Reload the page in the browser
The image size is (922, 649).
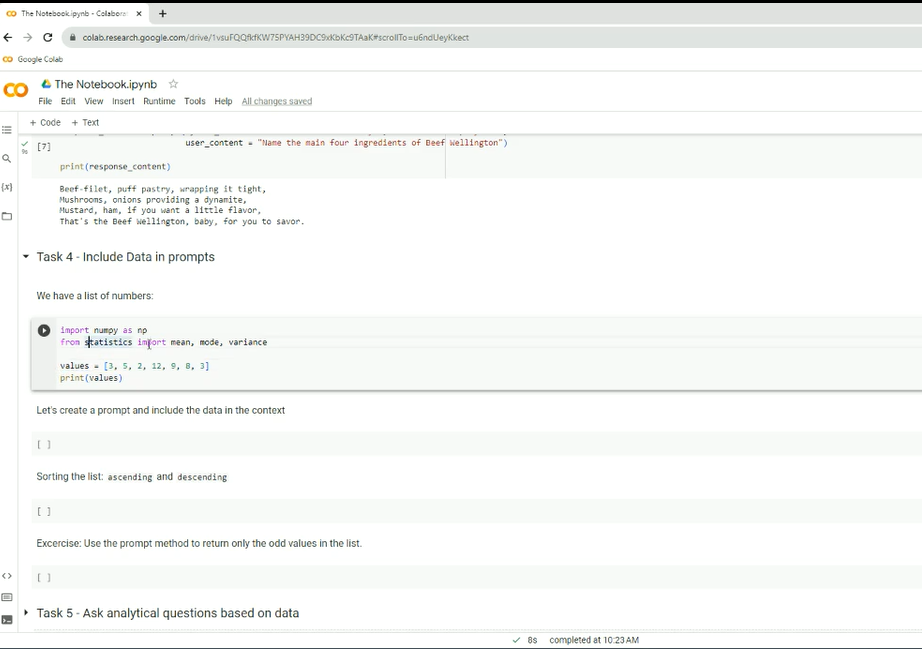(x=47, y=37)
